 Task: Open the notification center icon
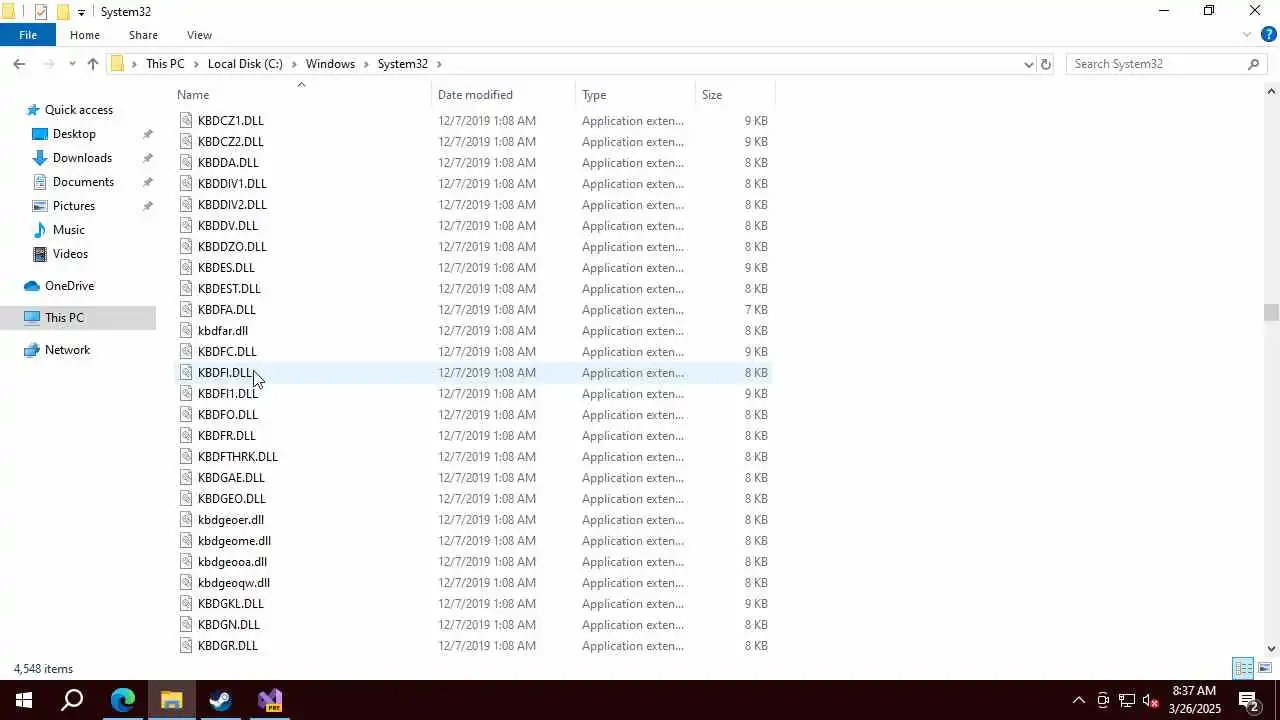pos(1248,700)
